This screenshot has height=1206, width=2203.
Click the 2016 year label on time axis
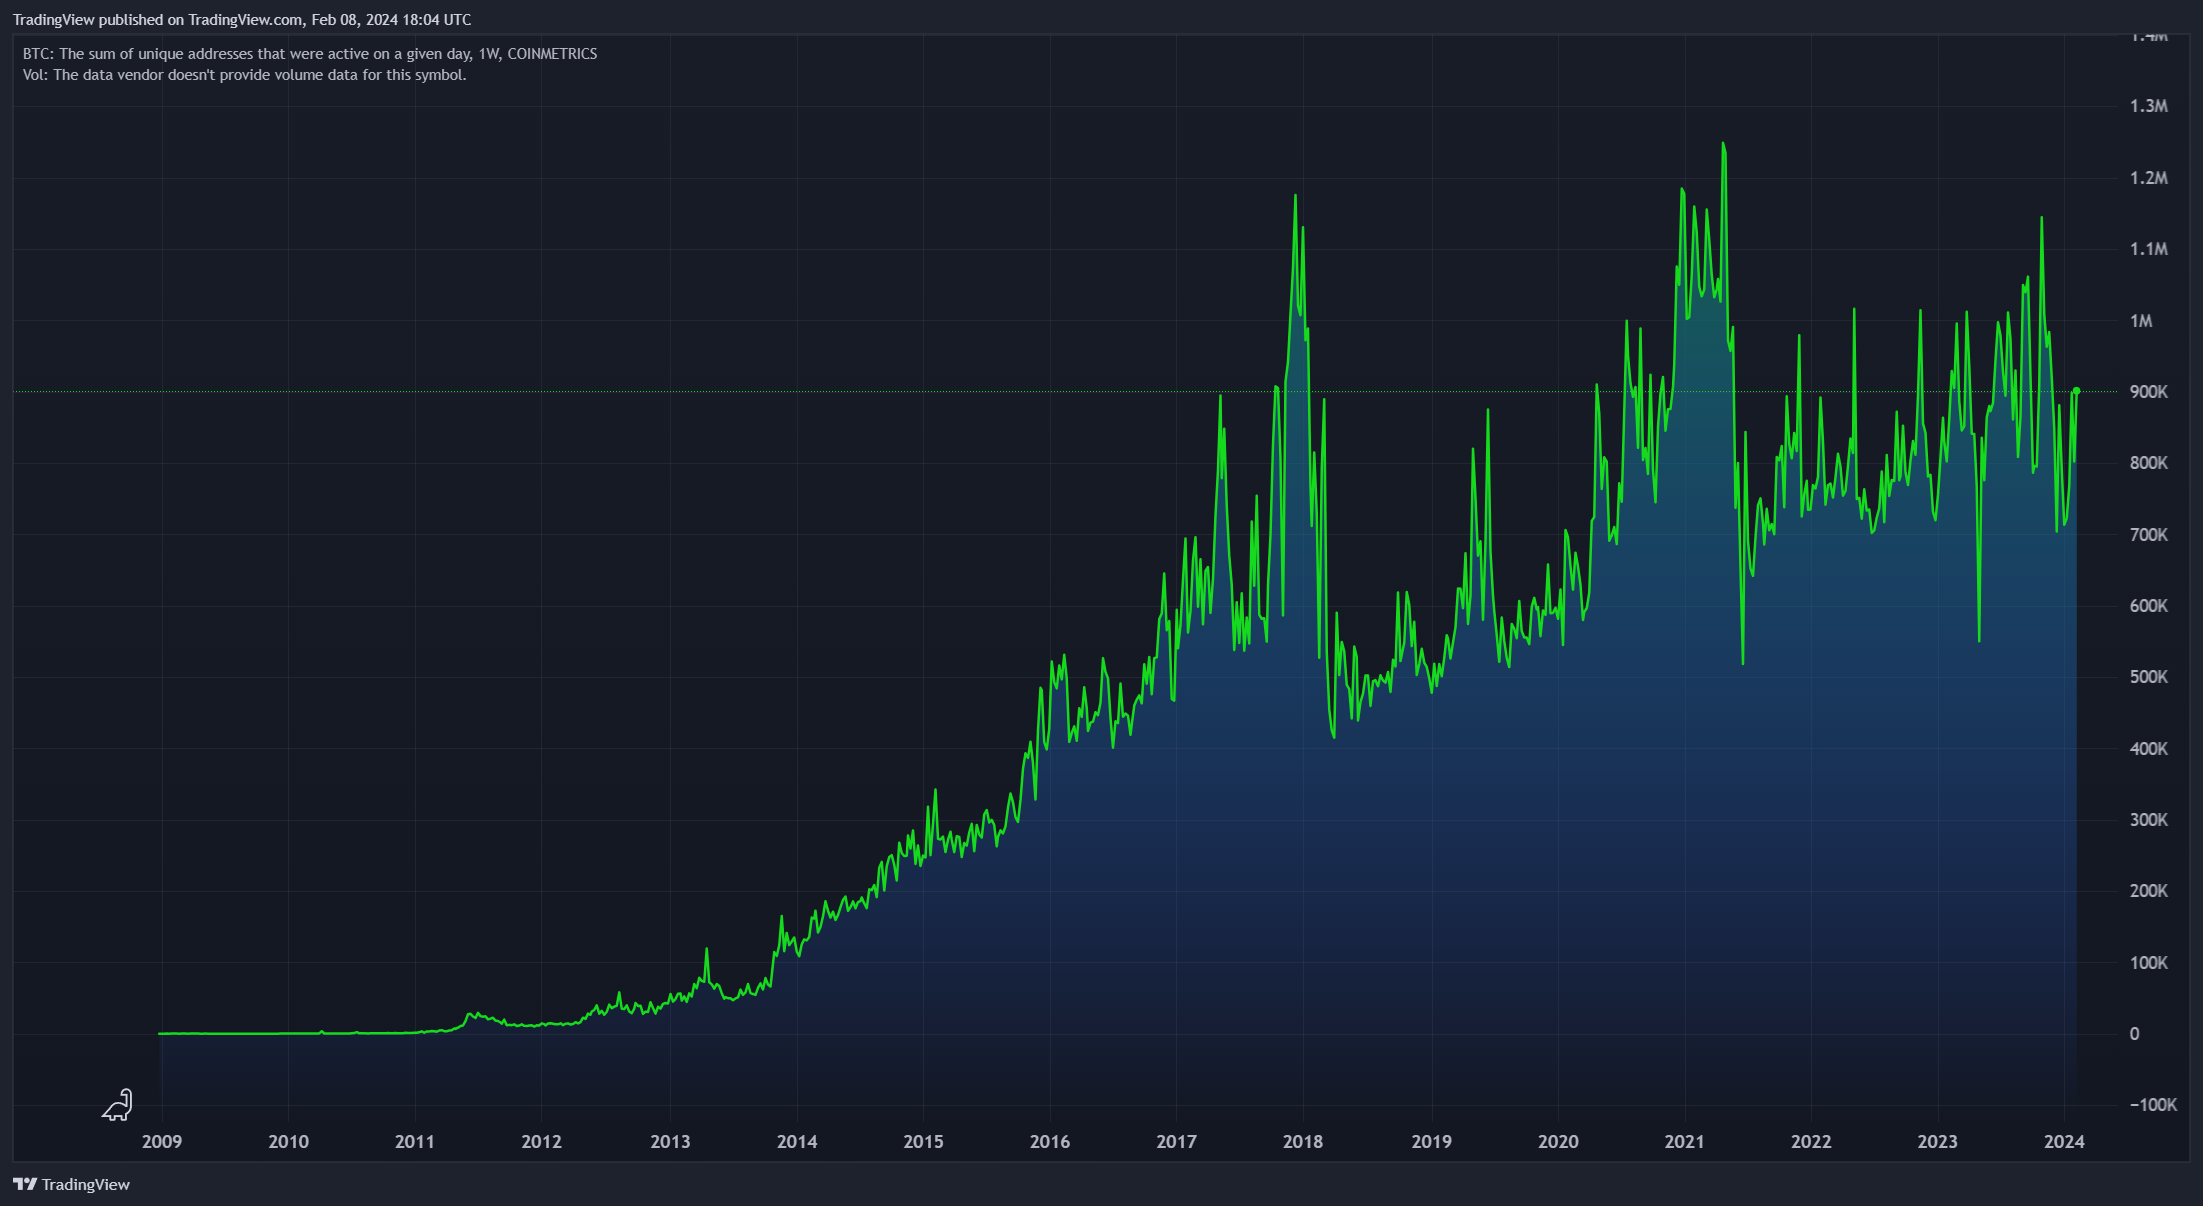[x=1050, y=1141]
